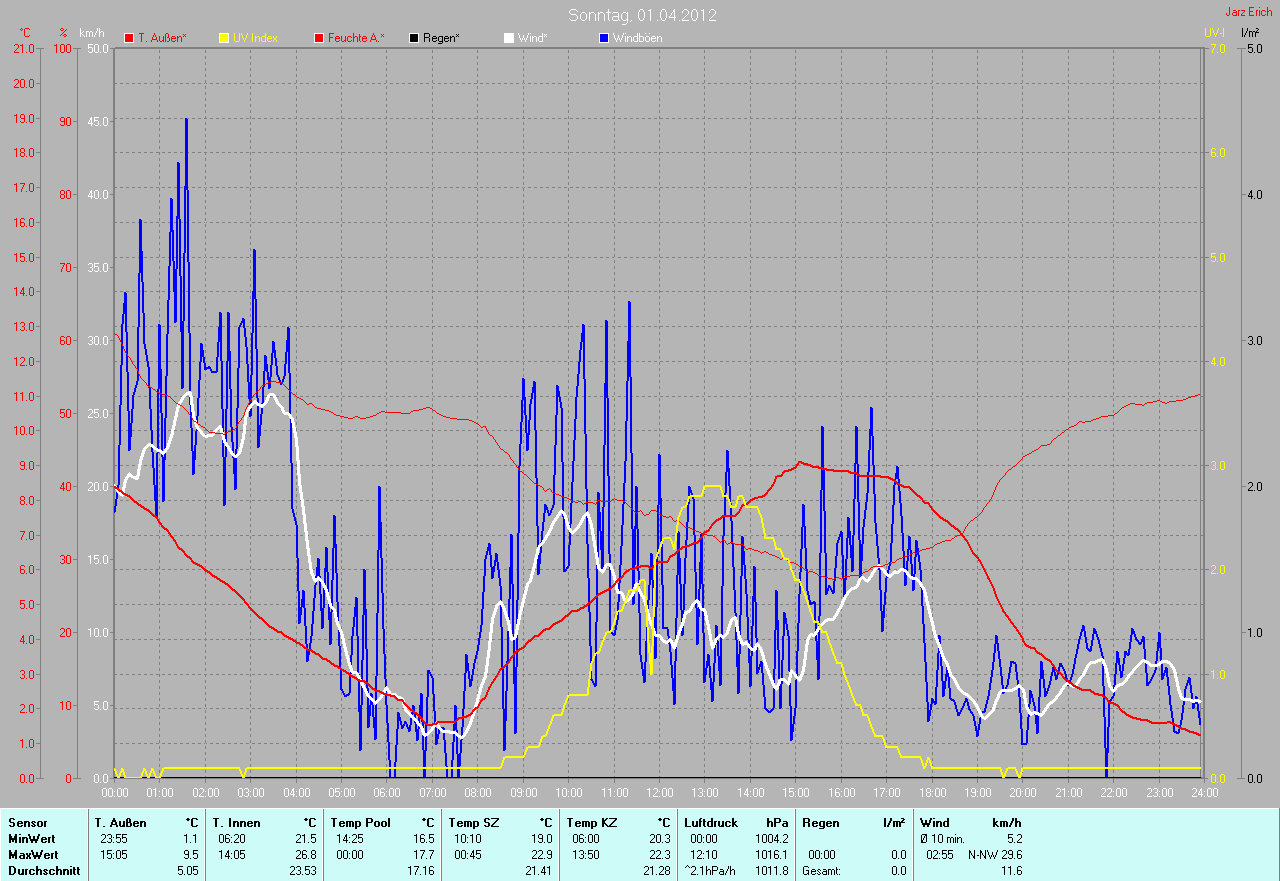Screen dimensions: 1280x881
Task: Click the red swatch beside Feuchte A.
Action: coord(319,38)
